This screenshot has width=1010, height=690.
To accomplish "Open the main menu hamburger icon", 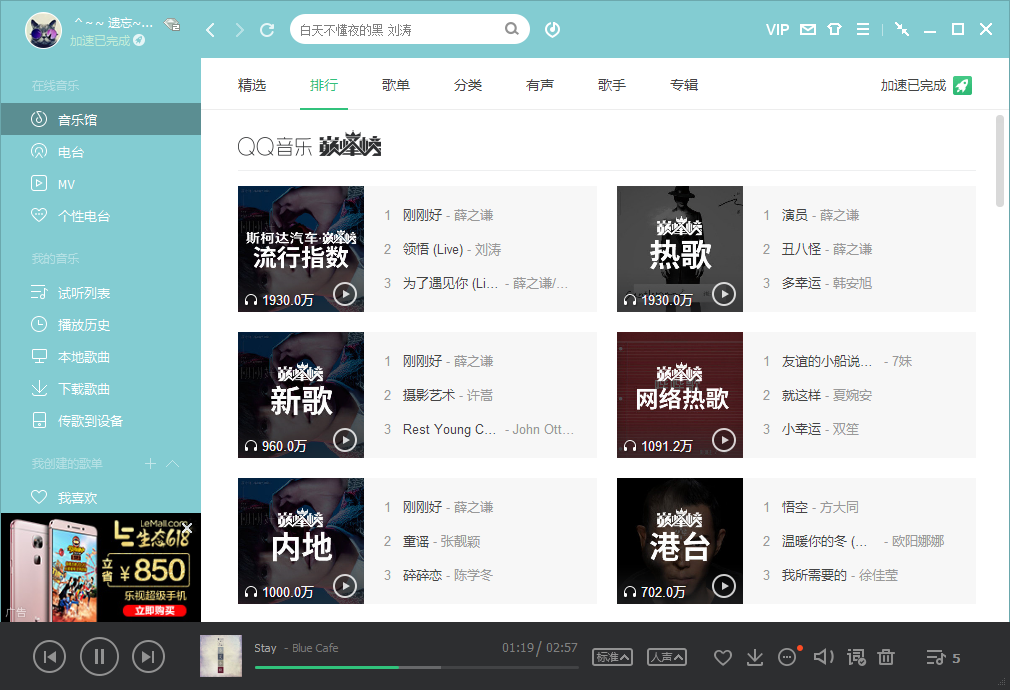I will tap(862, 30).
